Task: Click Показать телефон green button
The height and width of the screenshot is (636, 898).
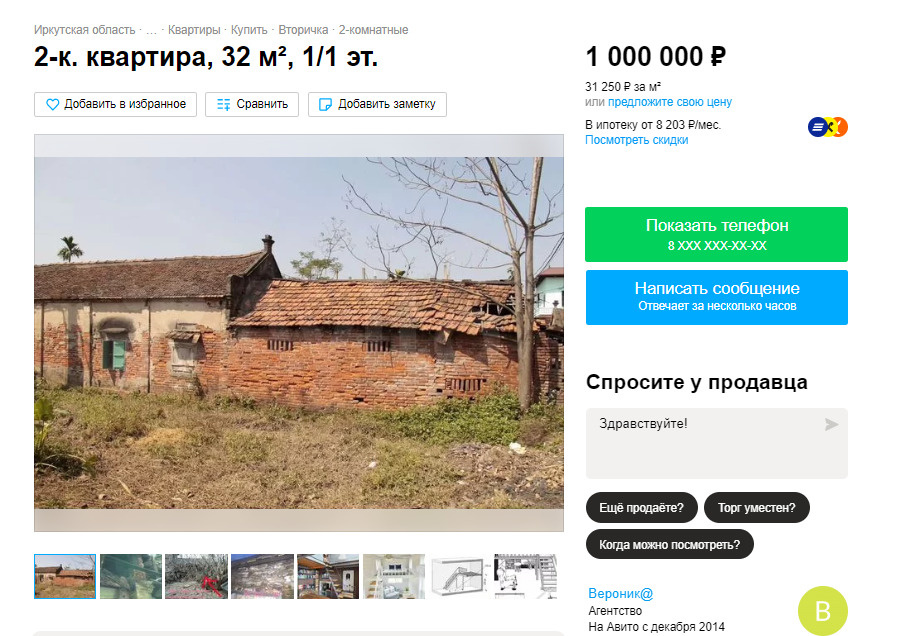Action: [716, 235]
